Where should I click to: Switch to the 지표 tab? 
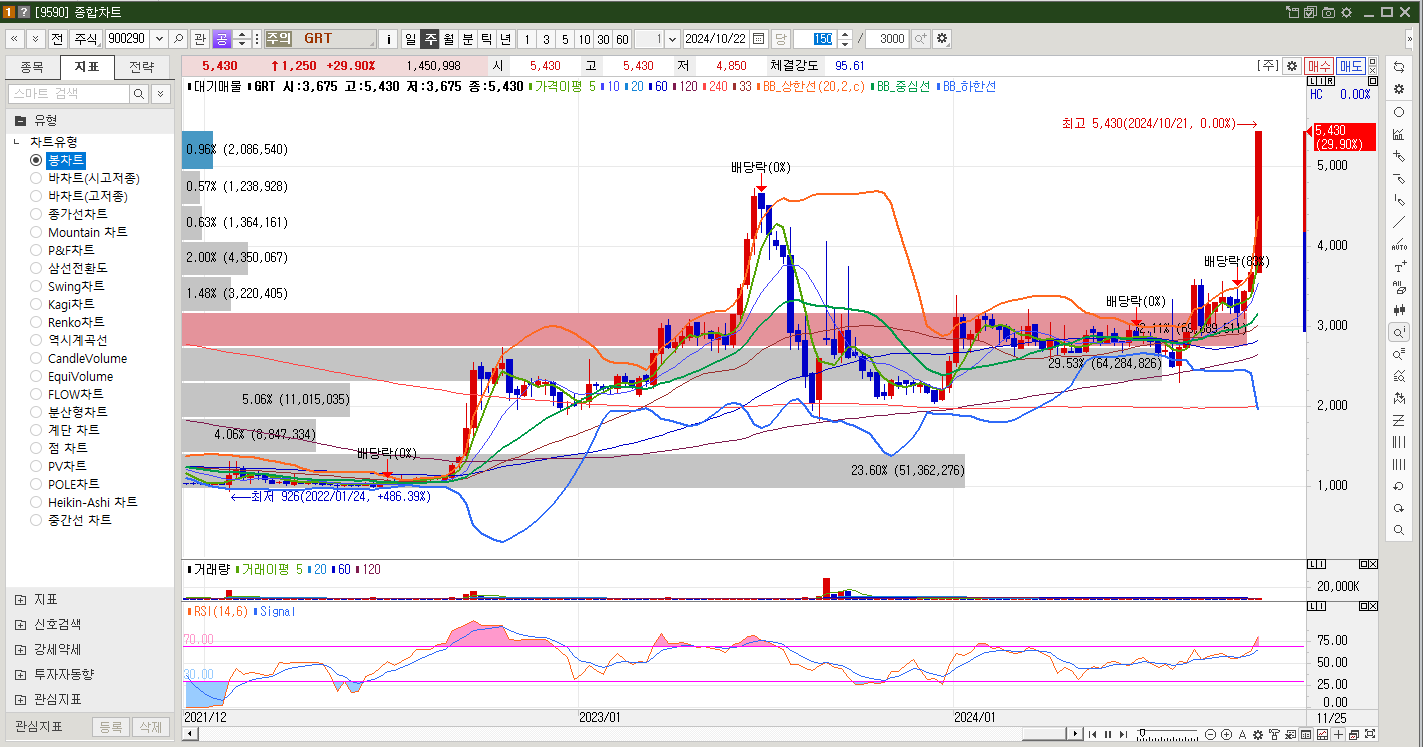point(87,67)
